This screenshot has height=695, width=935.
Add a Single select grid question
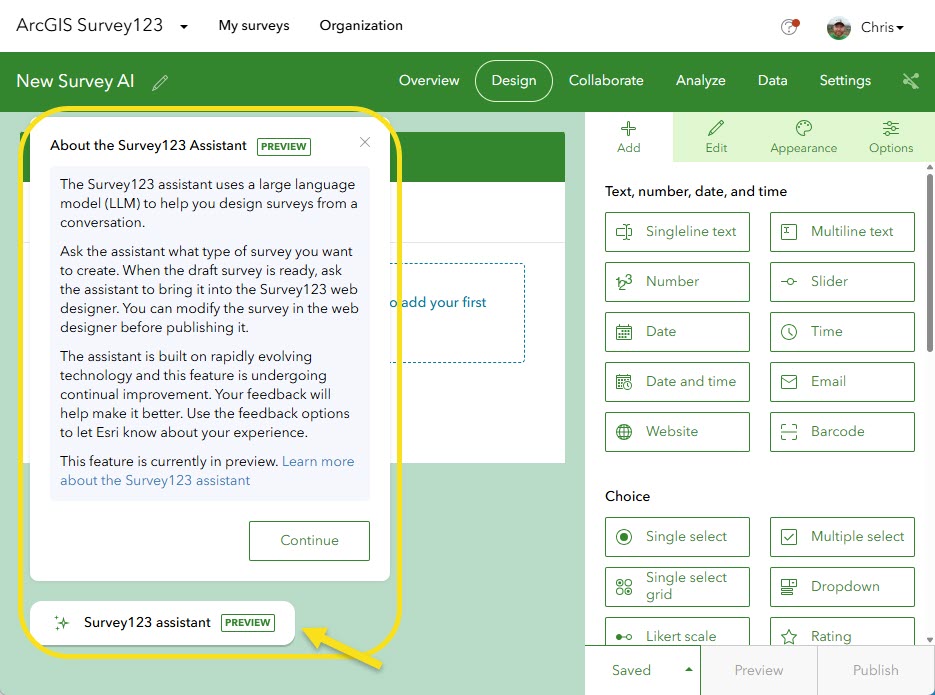[677, 587]
